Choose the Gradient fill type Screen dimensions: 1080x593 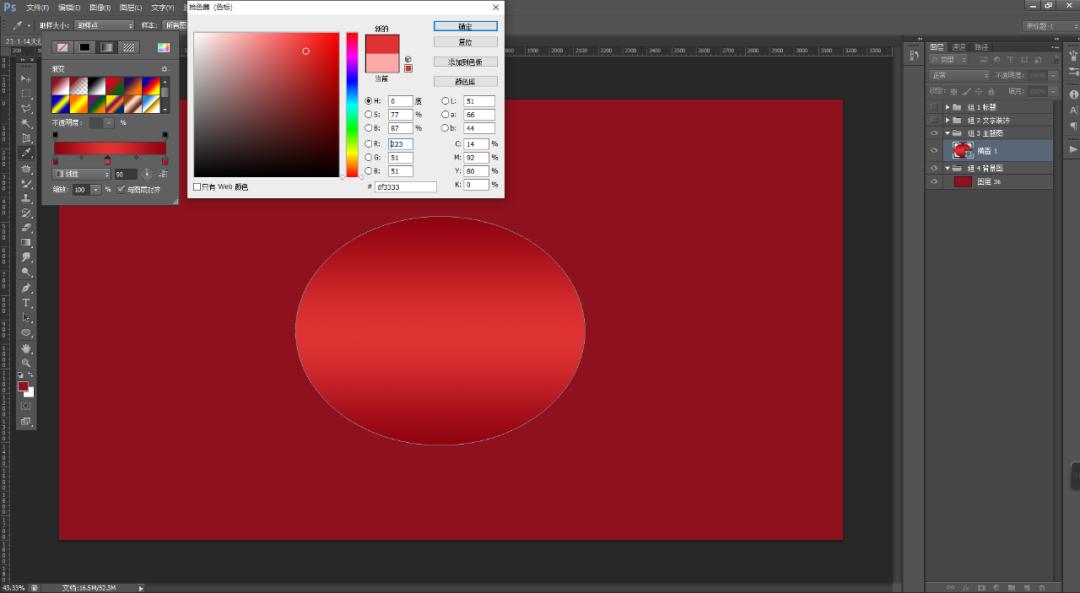point(107,48)
